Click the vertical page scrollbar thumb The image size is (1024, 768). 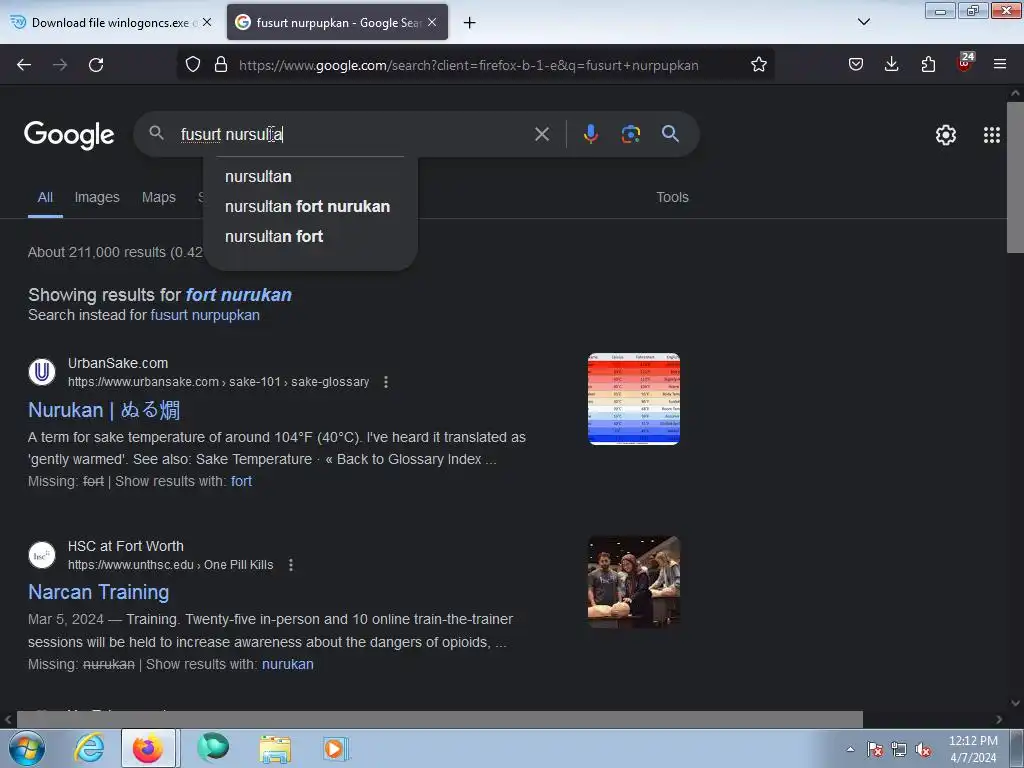click(x=1015, y=176)
